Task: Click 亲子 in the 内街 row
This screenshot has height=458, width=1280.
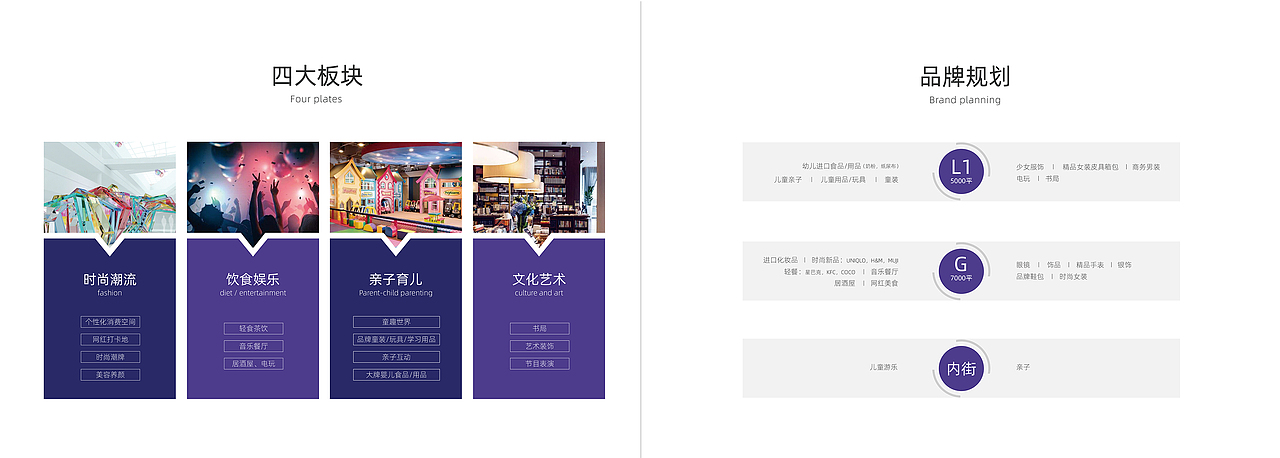Action: point(1023,368)
